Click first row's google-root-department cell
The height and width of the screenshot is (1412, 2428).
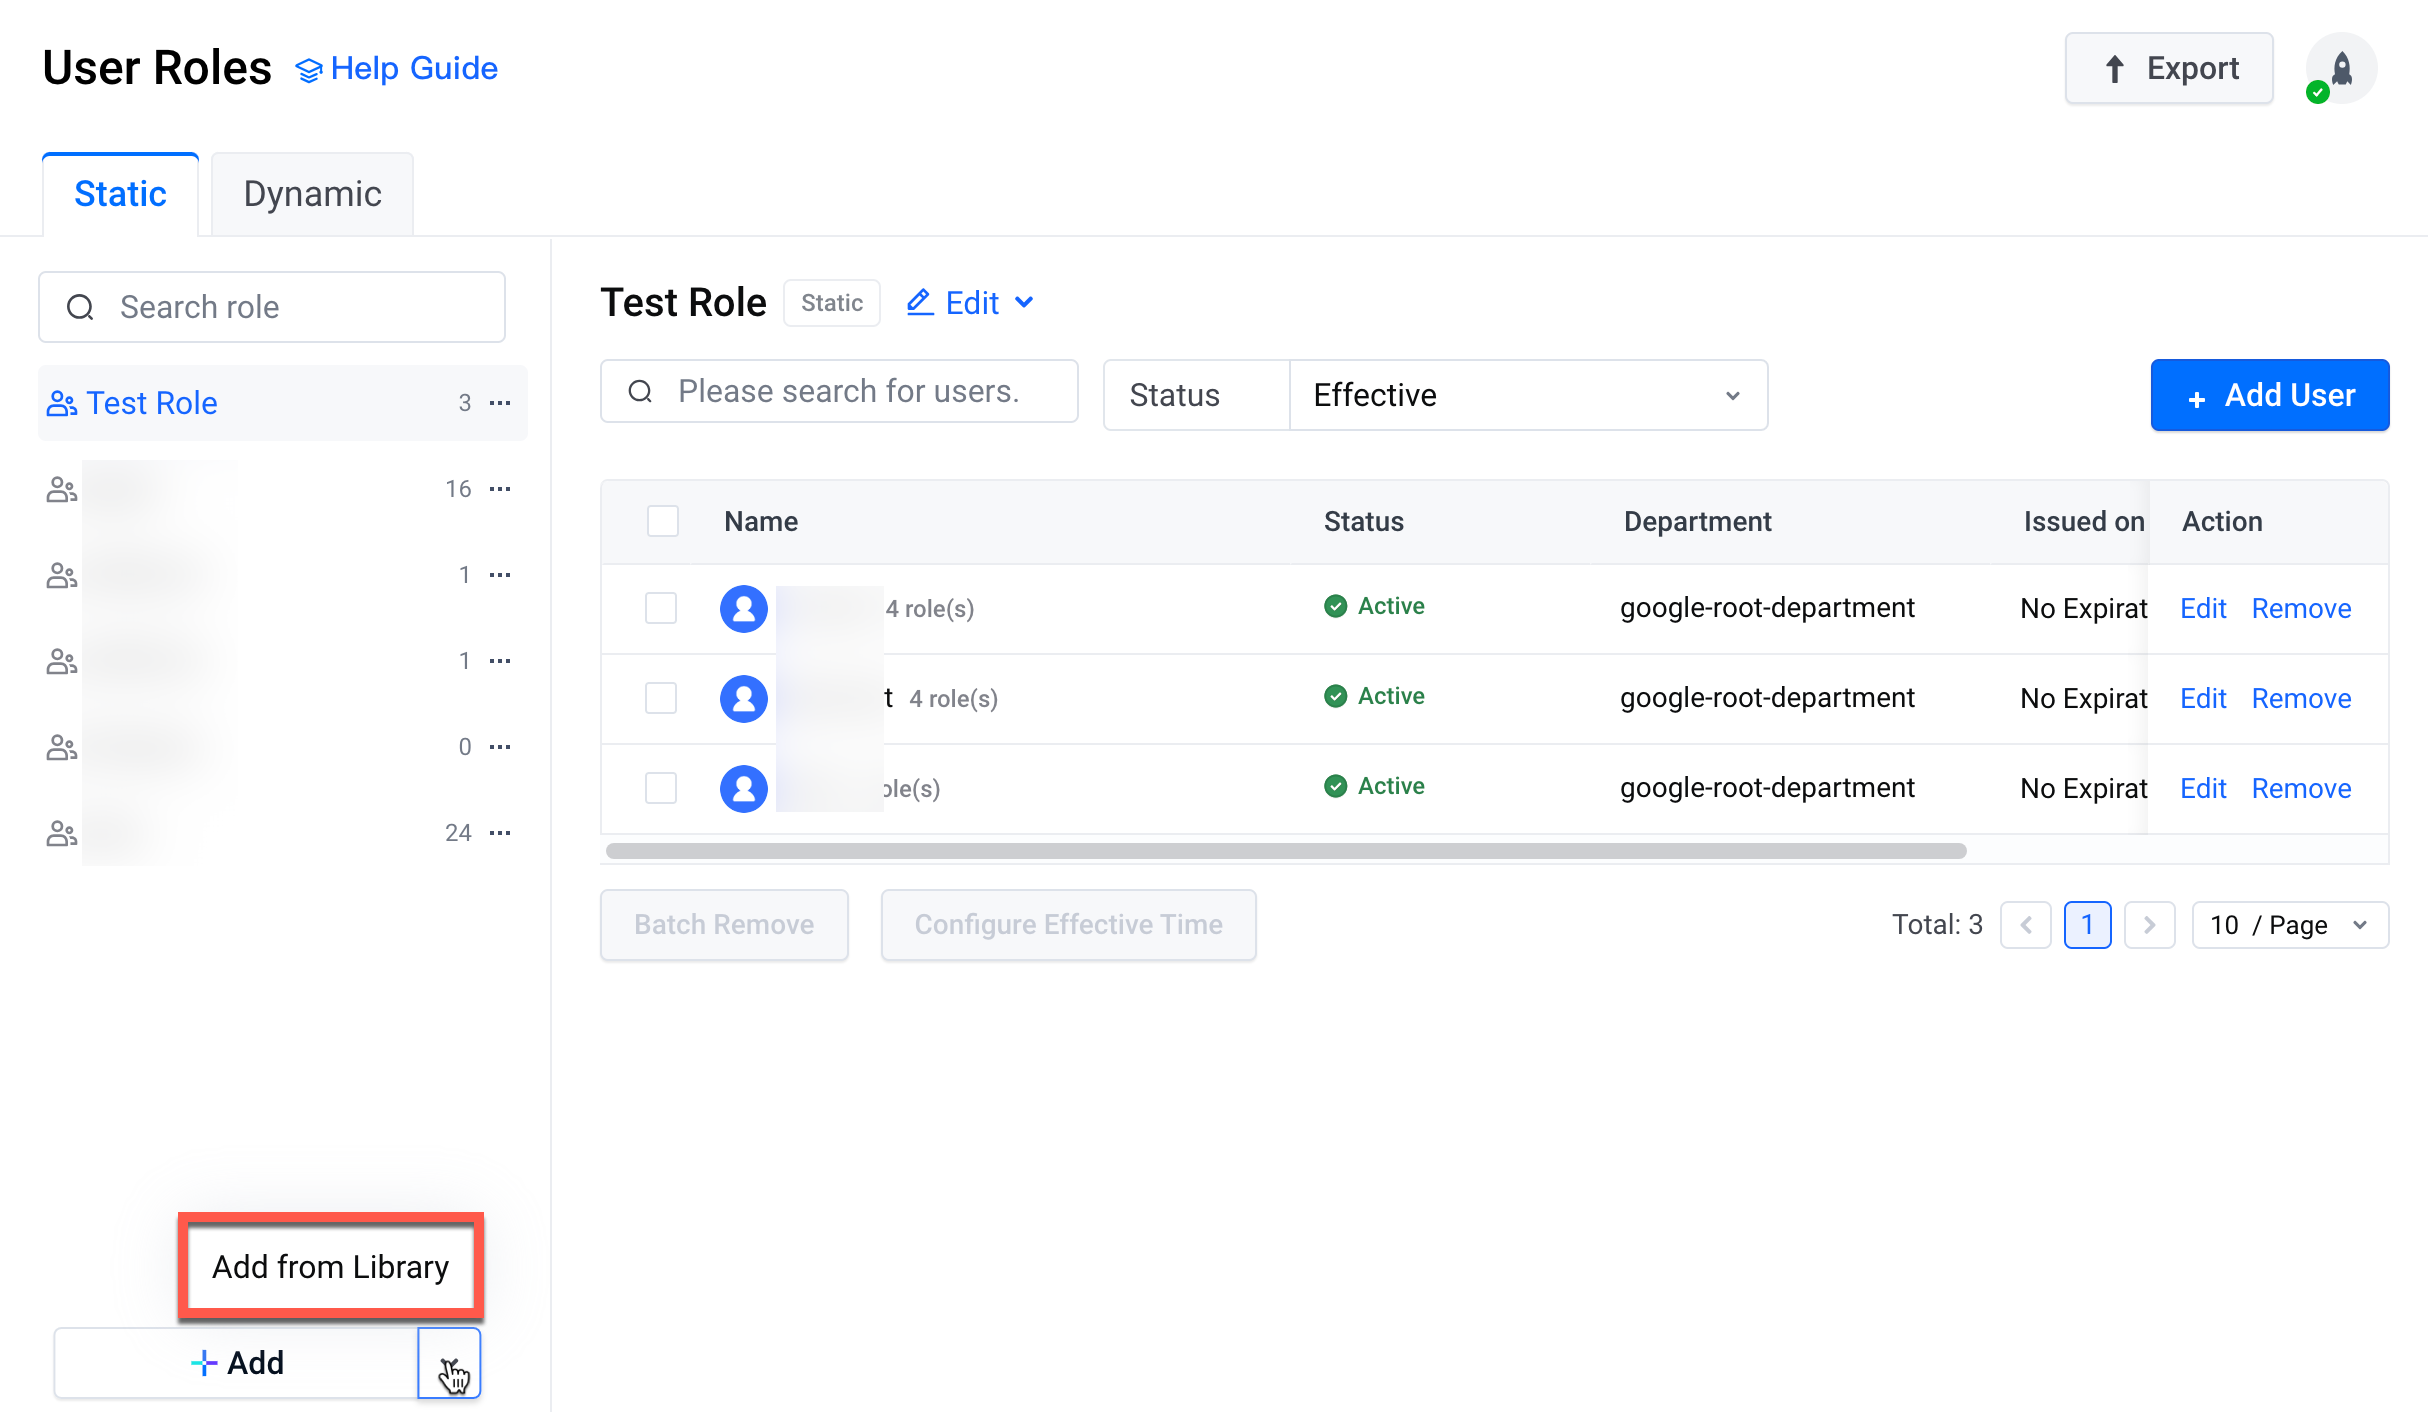coord(1767,608)
